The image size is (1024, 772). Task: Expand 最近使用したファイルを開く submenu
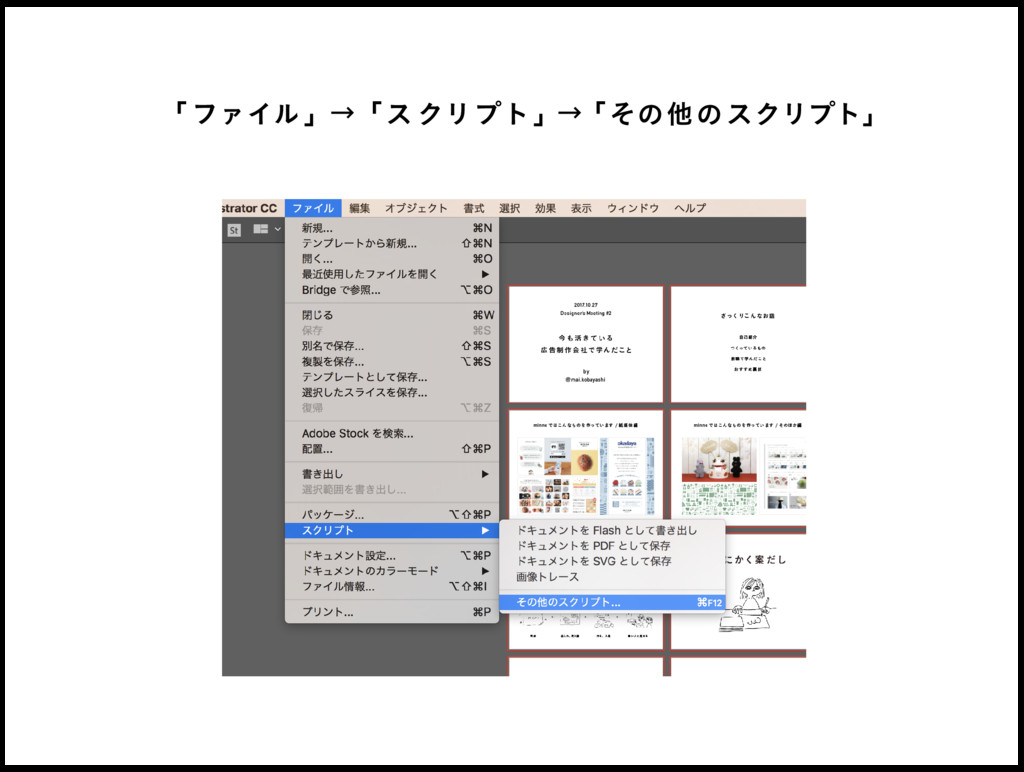point(392,274)
